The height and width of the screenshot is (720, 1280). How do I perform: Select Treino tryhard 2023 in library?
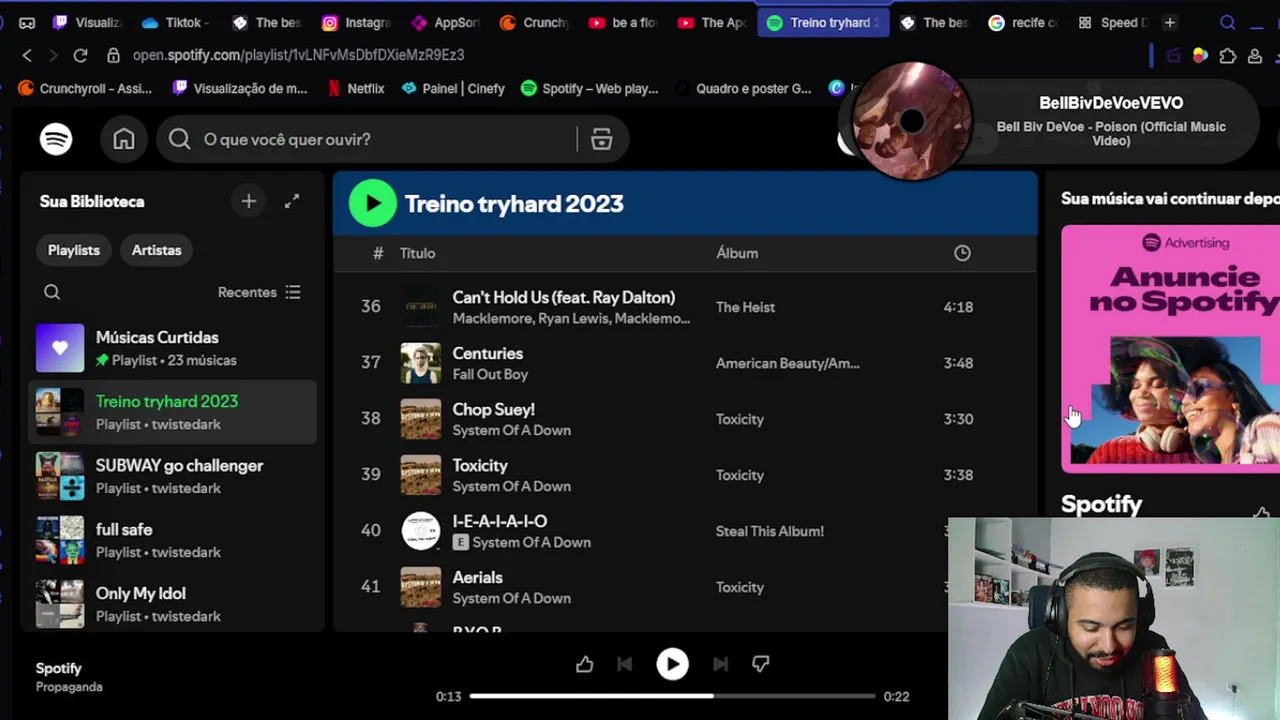click(x=174, y=412)
